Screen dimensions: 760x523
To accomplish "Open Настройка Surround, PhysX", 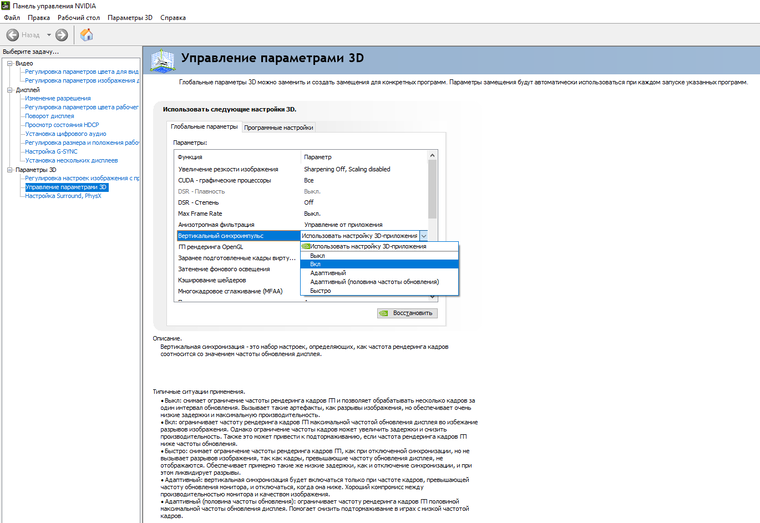I will pos(63,196).
